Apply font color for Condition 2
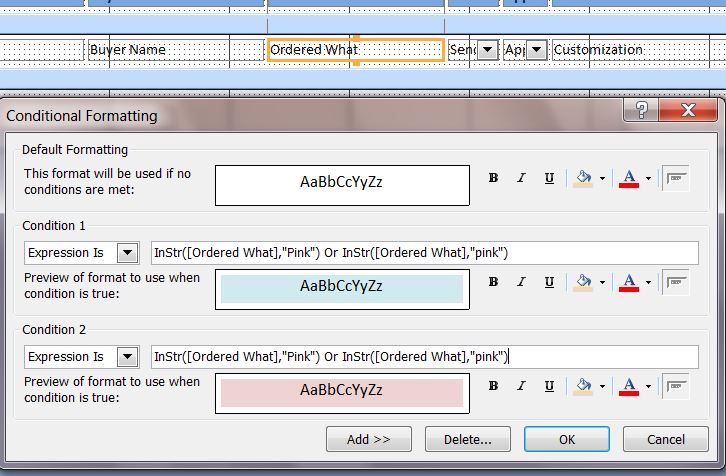This screenshot has width=726, height=476. pyautogui.click(x=629, y=386)
